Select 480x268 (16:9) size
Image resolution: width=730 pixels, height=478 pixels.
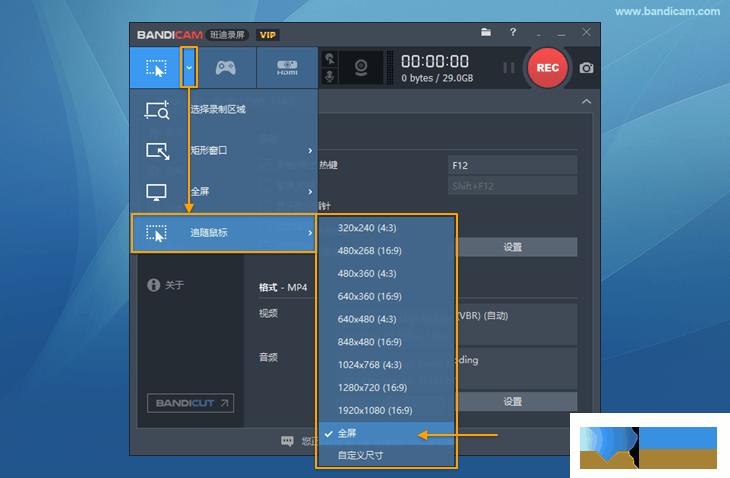tap(386, 250)
